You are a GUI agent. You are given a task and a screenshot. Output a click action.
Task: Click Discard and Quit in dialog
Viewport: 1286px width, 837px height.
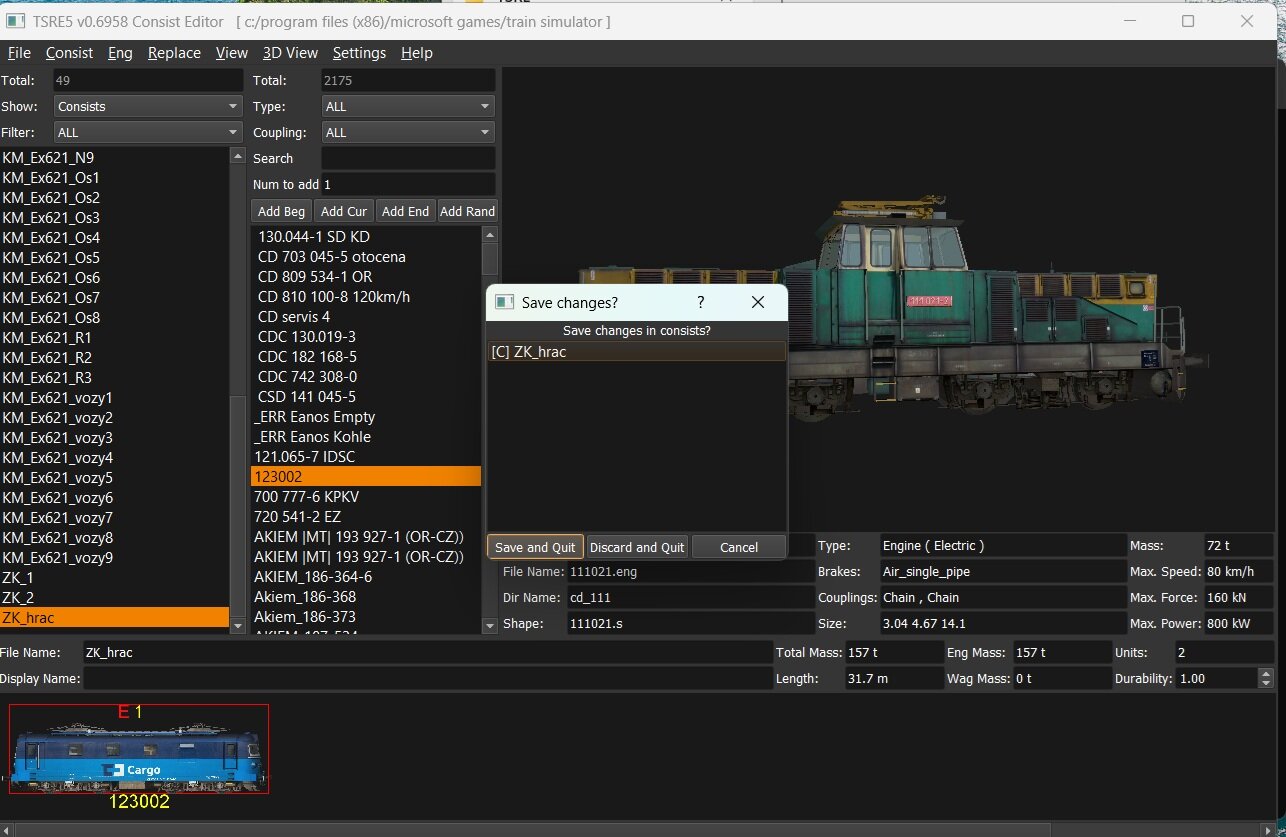click(637, 547)
